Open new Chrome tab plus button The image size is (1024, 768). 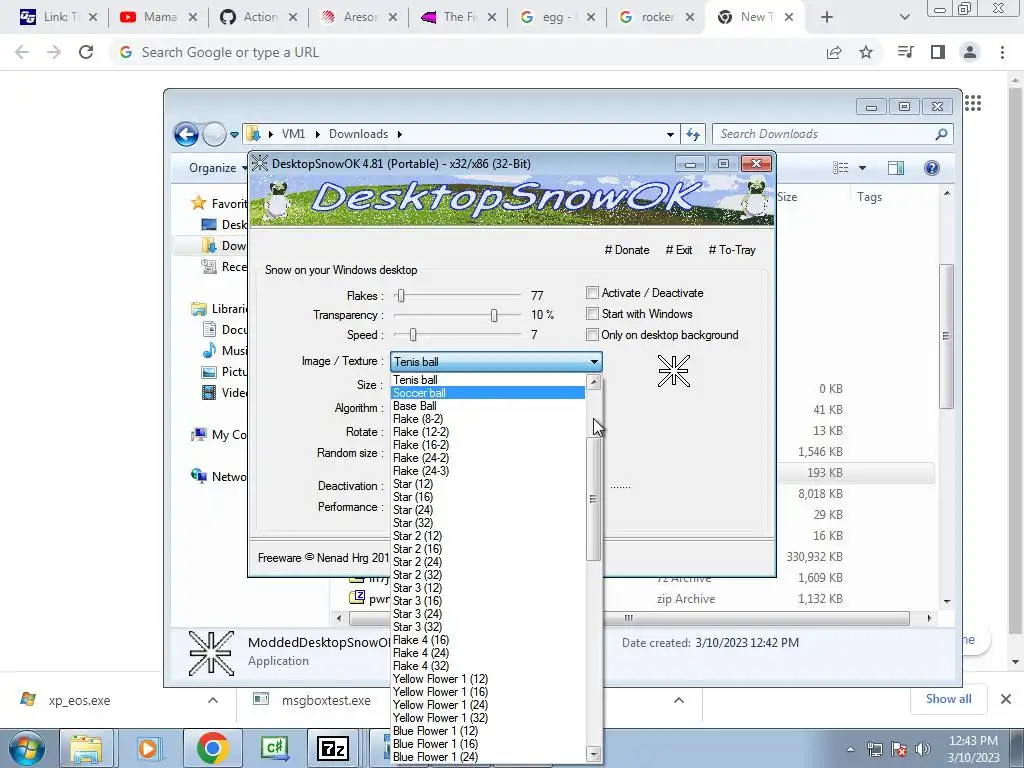[x=827, y=17]
